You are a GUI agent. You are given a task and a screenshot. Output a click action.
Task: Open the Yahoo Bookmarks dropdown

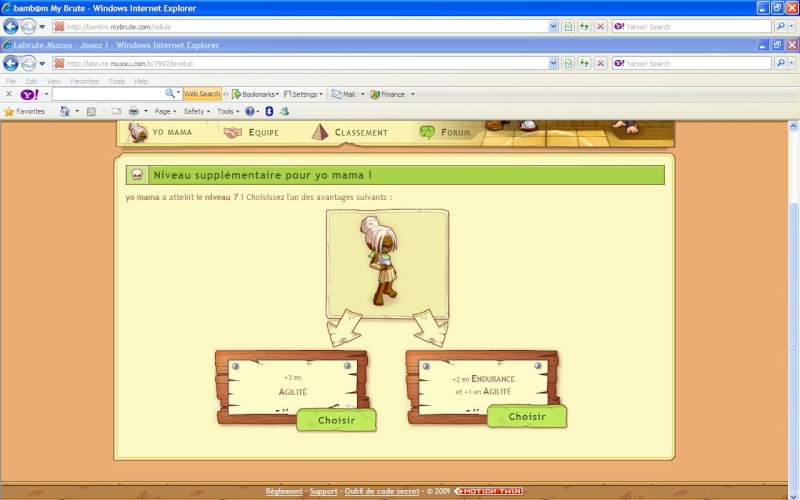point(255,94)
